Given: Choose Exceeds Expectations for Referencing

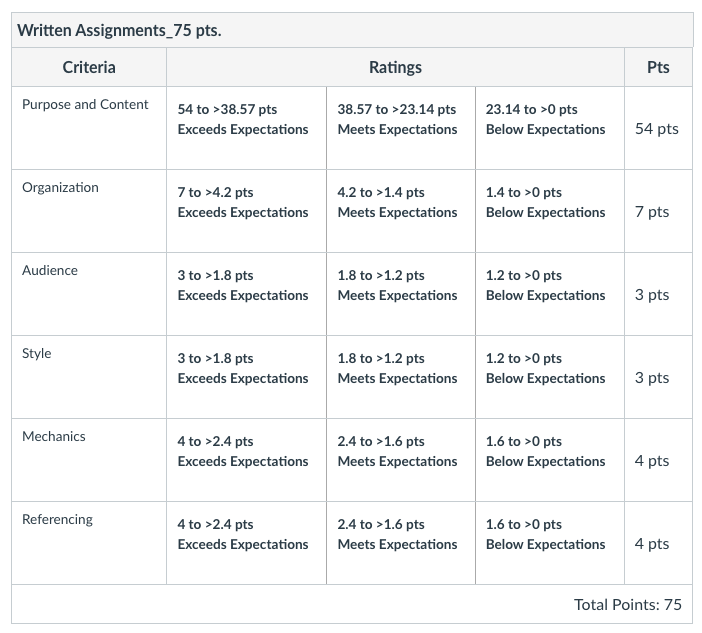Looking at the screenshot, I should coord(246,543).
